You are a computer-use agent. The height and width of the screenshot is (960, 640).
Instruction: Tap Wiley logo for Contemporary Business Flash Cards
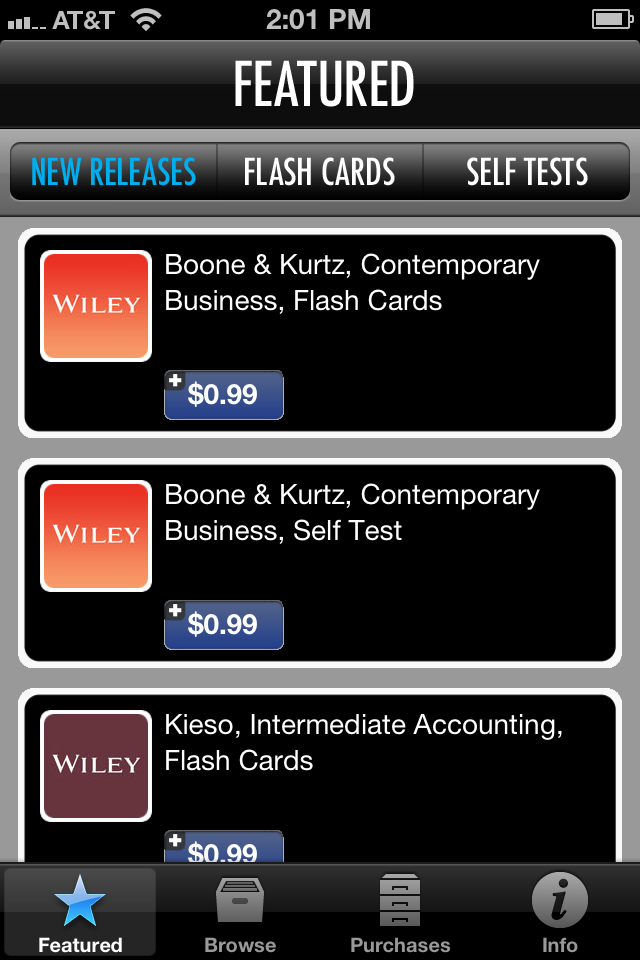pos(96,305)
